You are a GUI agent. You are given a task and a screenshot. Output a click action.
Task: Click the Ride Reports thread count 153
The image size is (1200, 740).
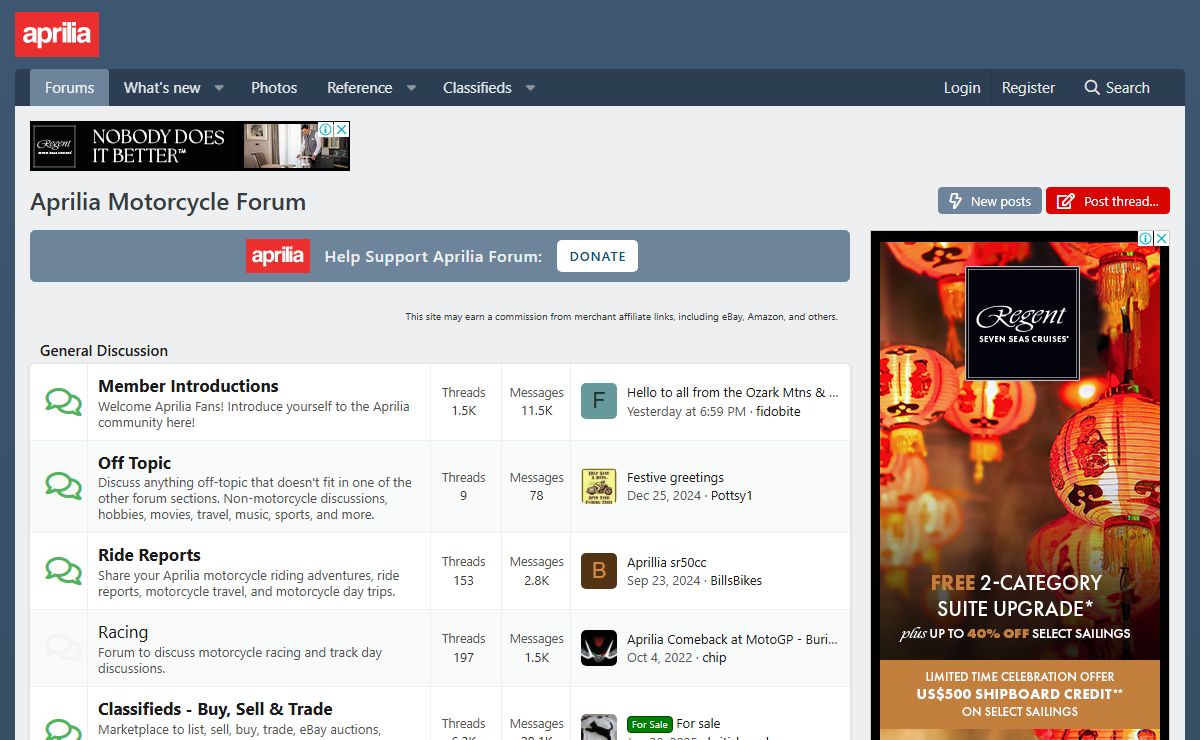pos(463,580)
